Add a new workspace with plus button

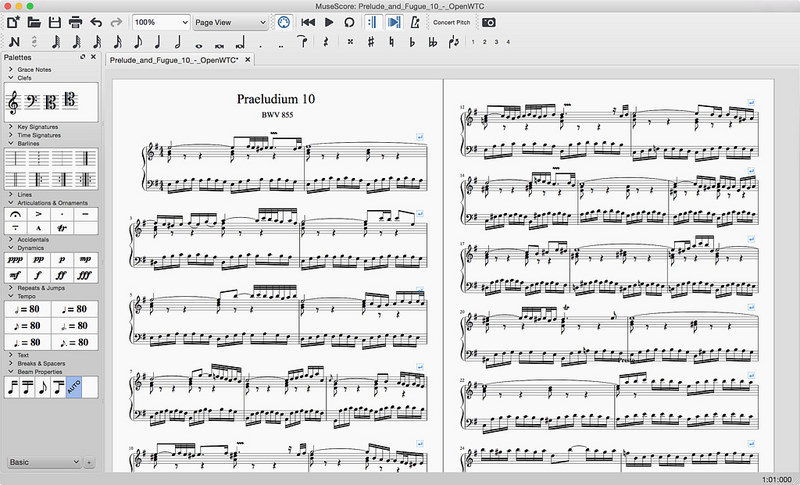pos(89,463)
